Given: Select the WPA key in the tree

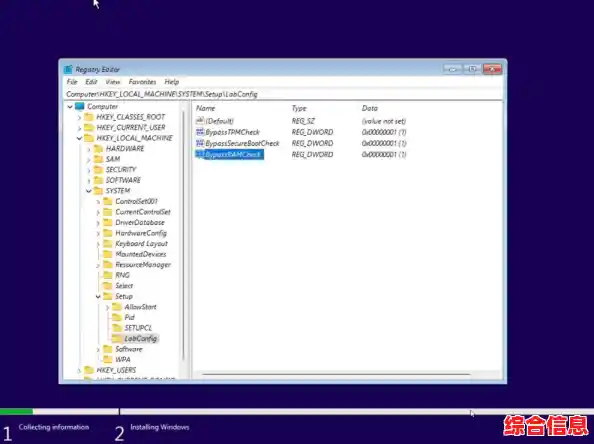Looking at the screenshot, I should tap(123, 360).
